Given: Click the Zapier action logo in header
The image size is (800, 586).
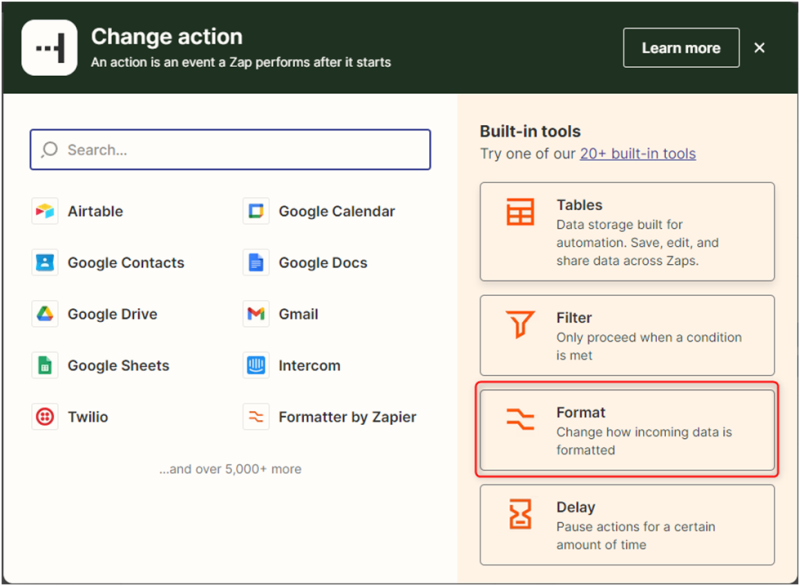Looking at the screenshot, I should click(x=49, y=47).
